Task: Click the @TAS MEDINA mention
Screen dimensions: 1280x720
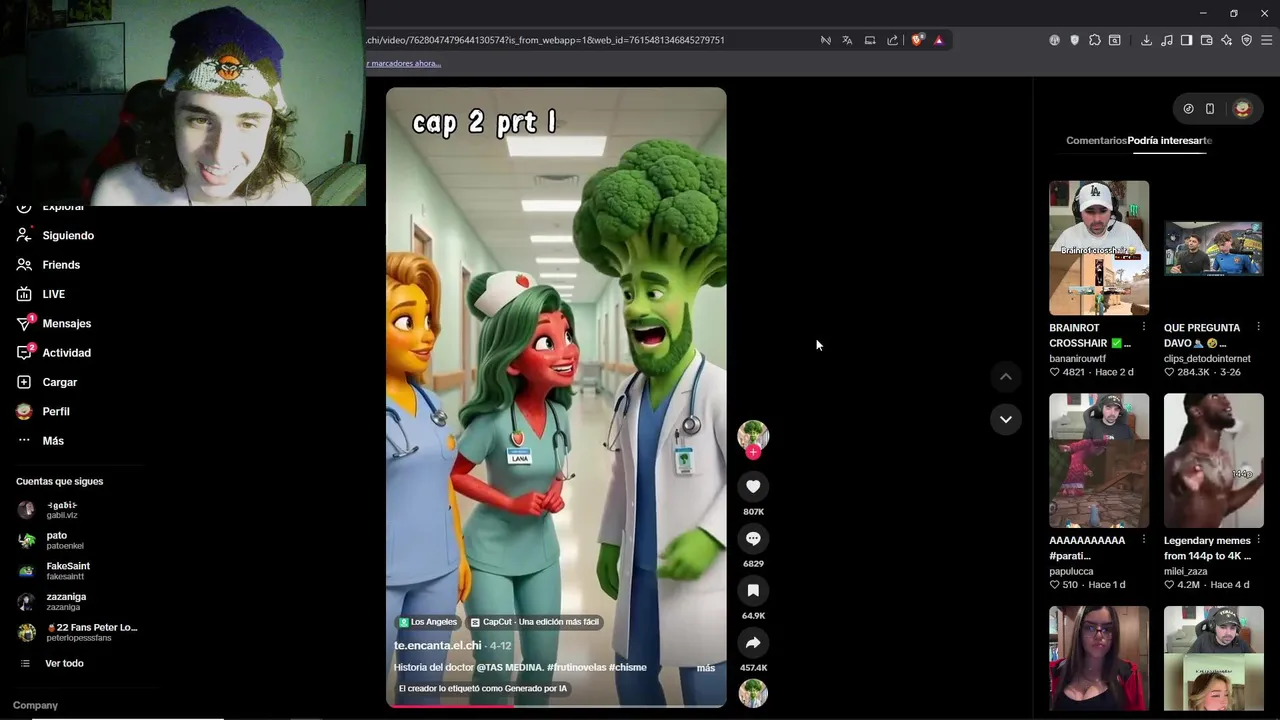Action: (x=510, y=668)
